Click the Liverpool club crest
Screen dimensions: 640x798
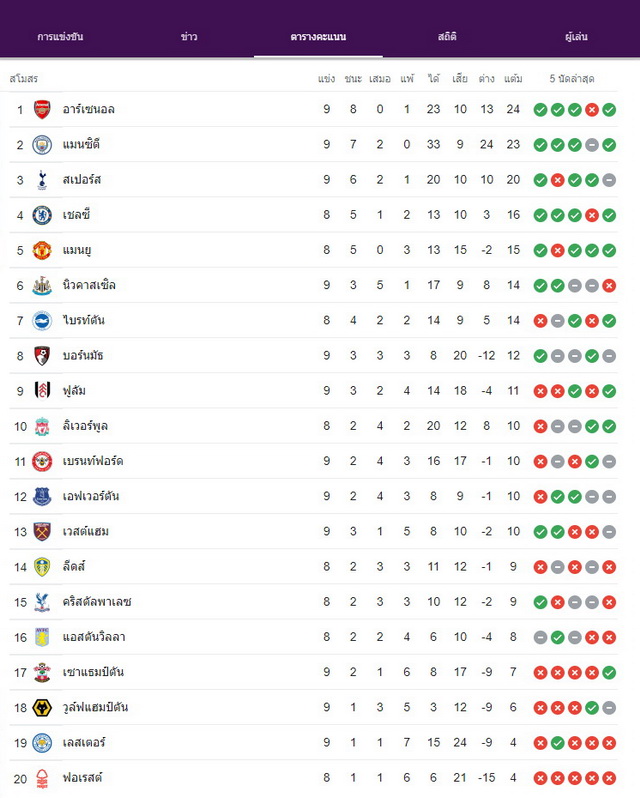coord(42,426)
